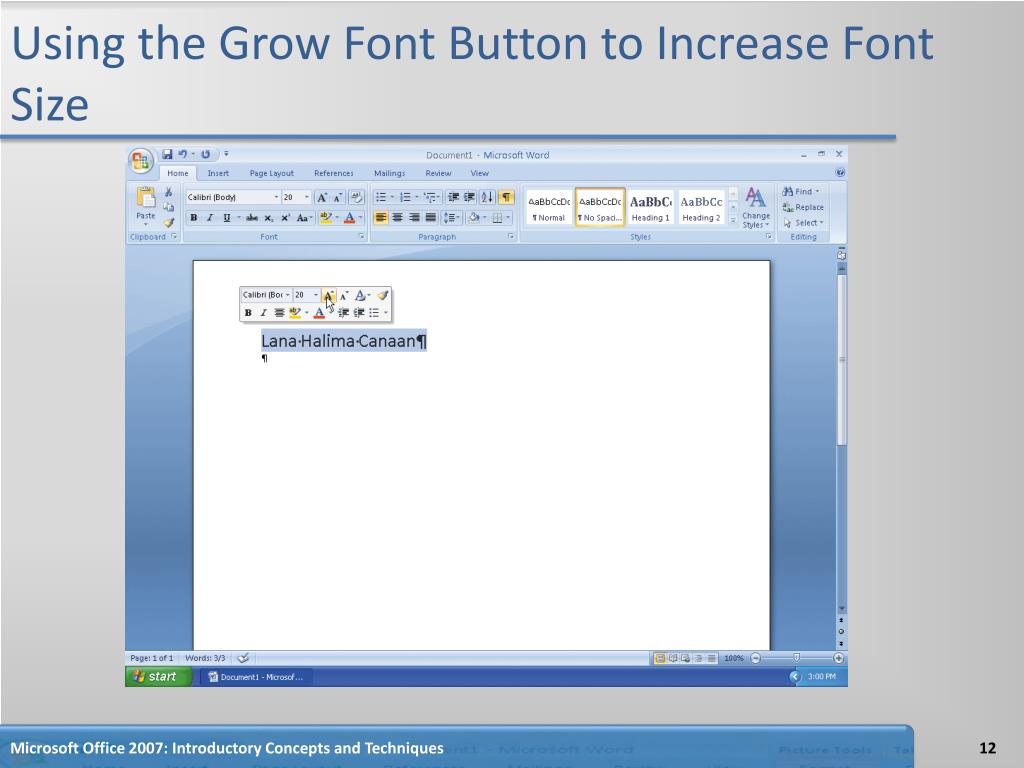Toggle Italic on the Mini toolbar
Image resolution: width=1024 pixels, height=768 pixels.
coord(263,313)
